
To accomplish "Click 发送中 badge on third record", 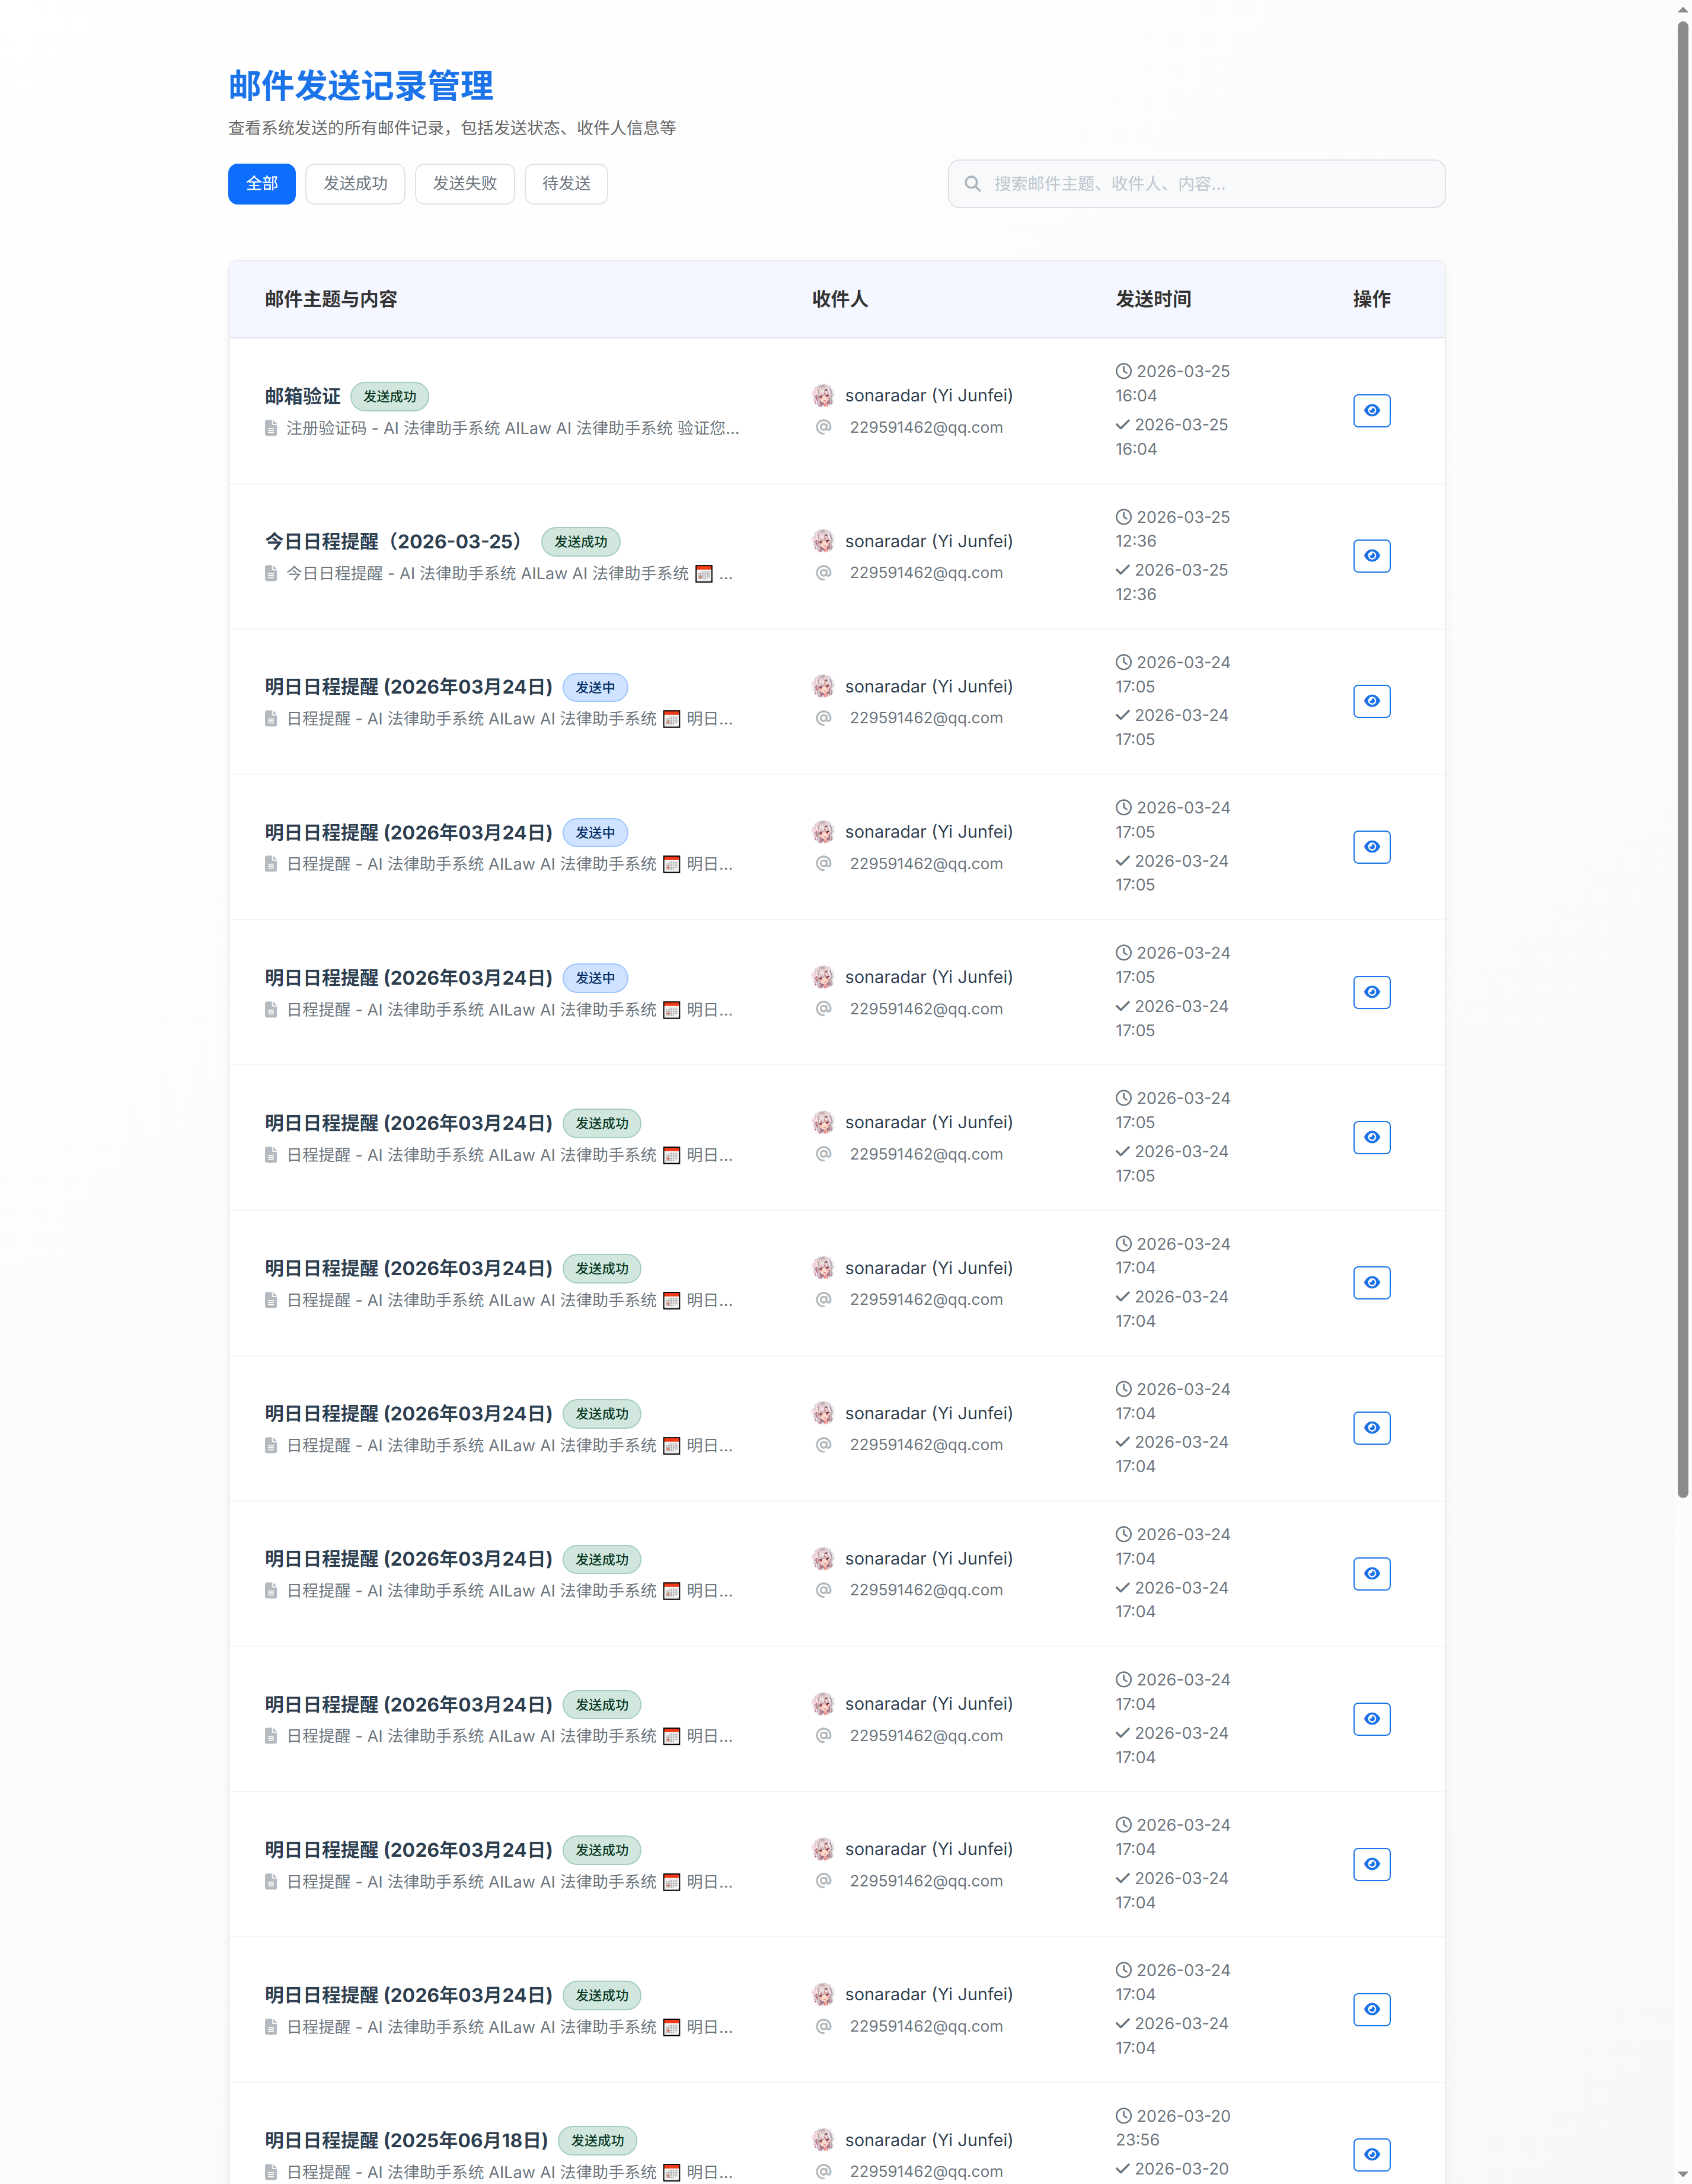I will point(595,688).
